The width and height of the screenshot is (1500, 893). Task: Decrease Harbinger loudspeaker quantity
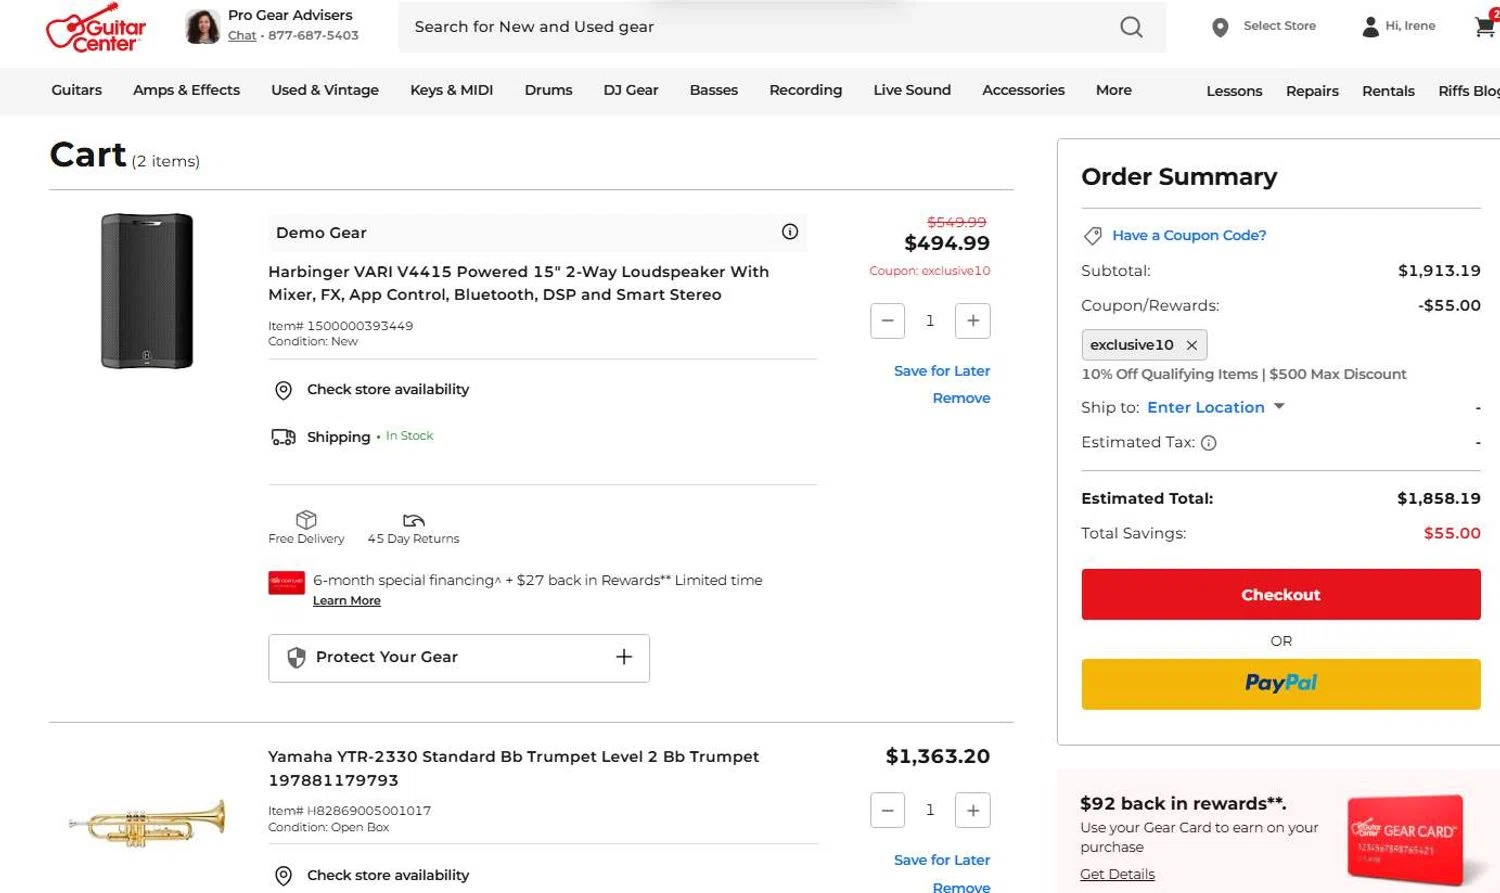tap(887, 321)
